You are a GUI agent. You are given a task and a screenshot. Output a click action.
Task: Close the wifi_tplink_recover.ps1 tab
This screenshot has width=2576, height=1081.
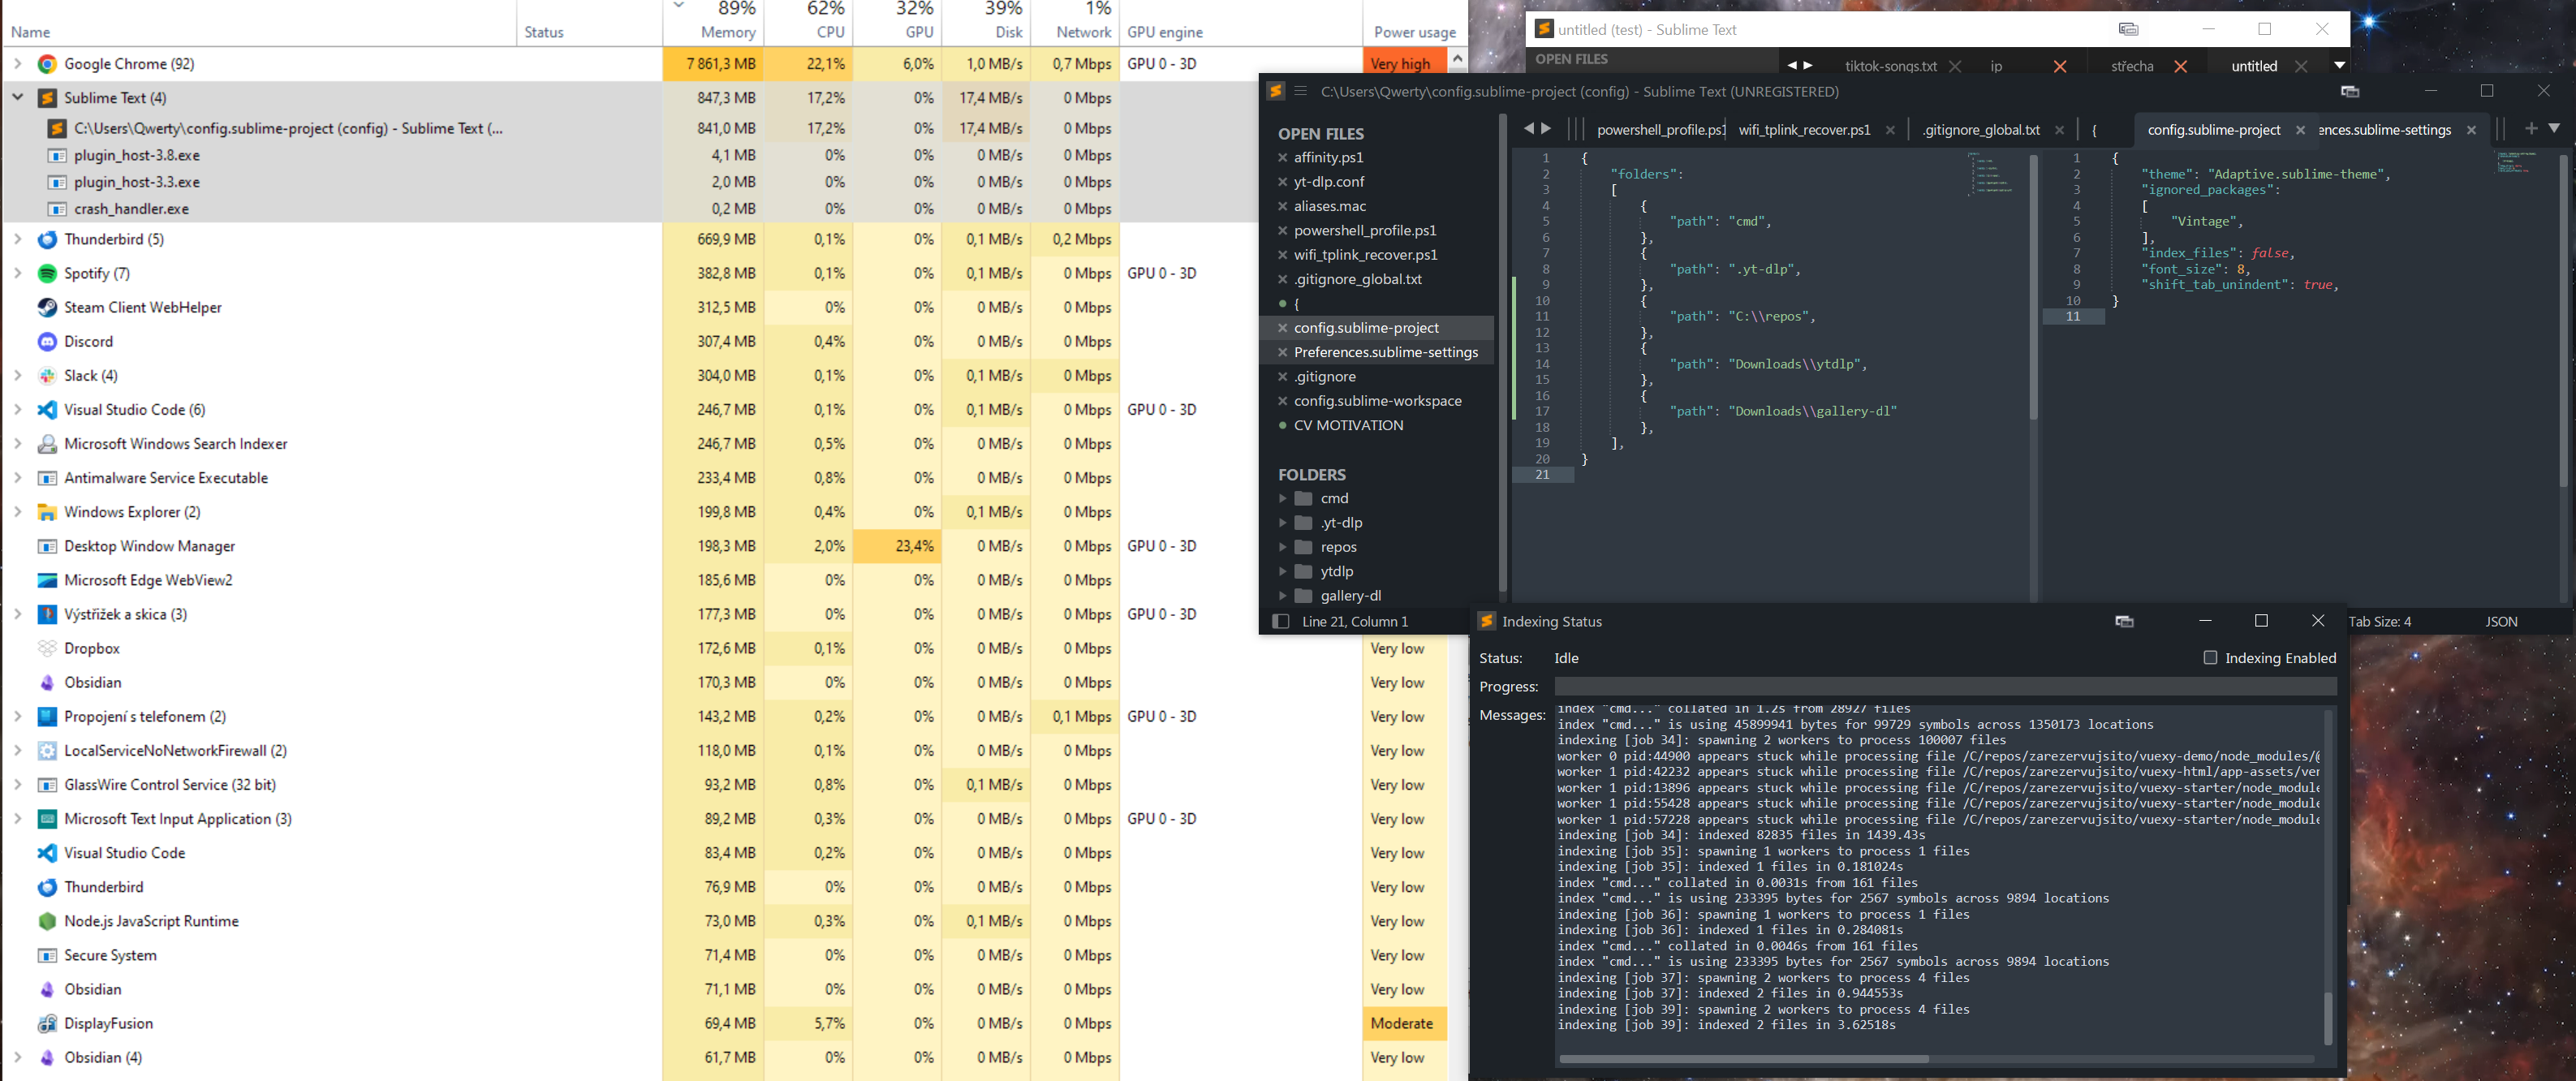coord(1889,130)
